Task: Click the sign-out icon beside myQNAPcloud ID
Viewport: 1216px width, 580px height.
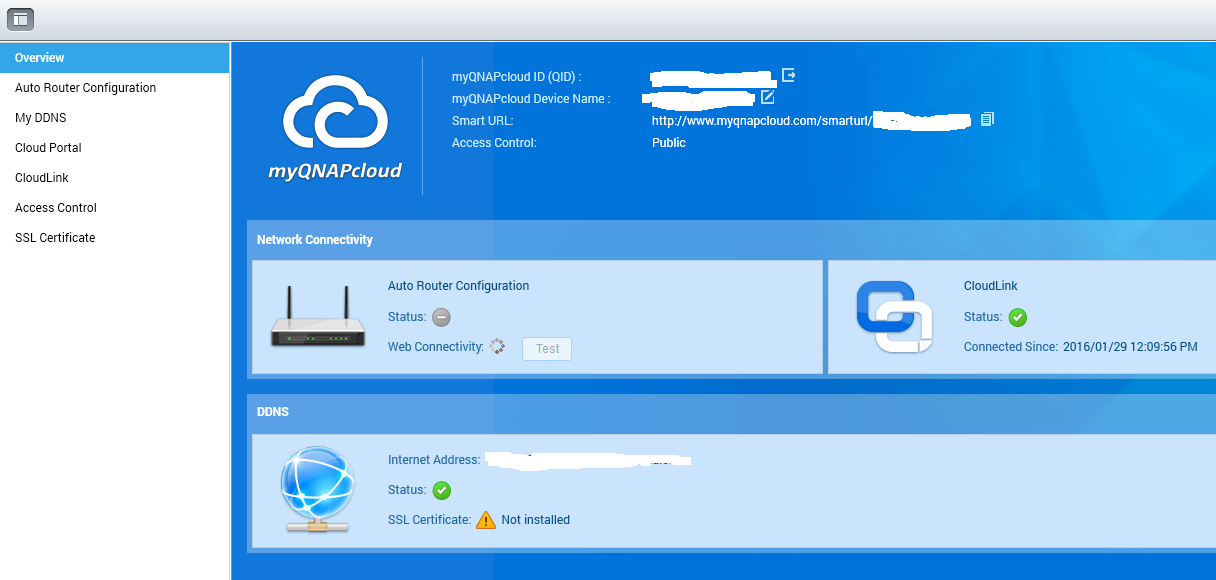Action: click(789, 75)
